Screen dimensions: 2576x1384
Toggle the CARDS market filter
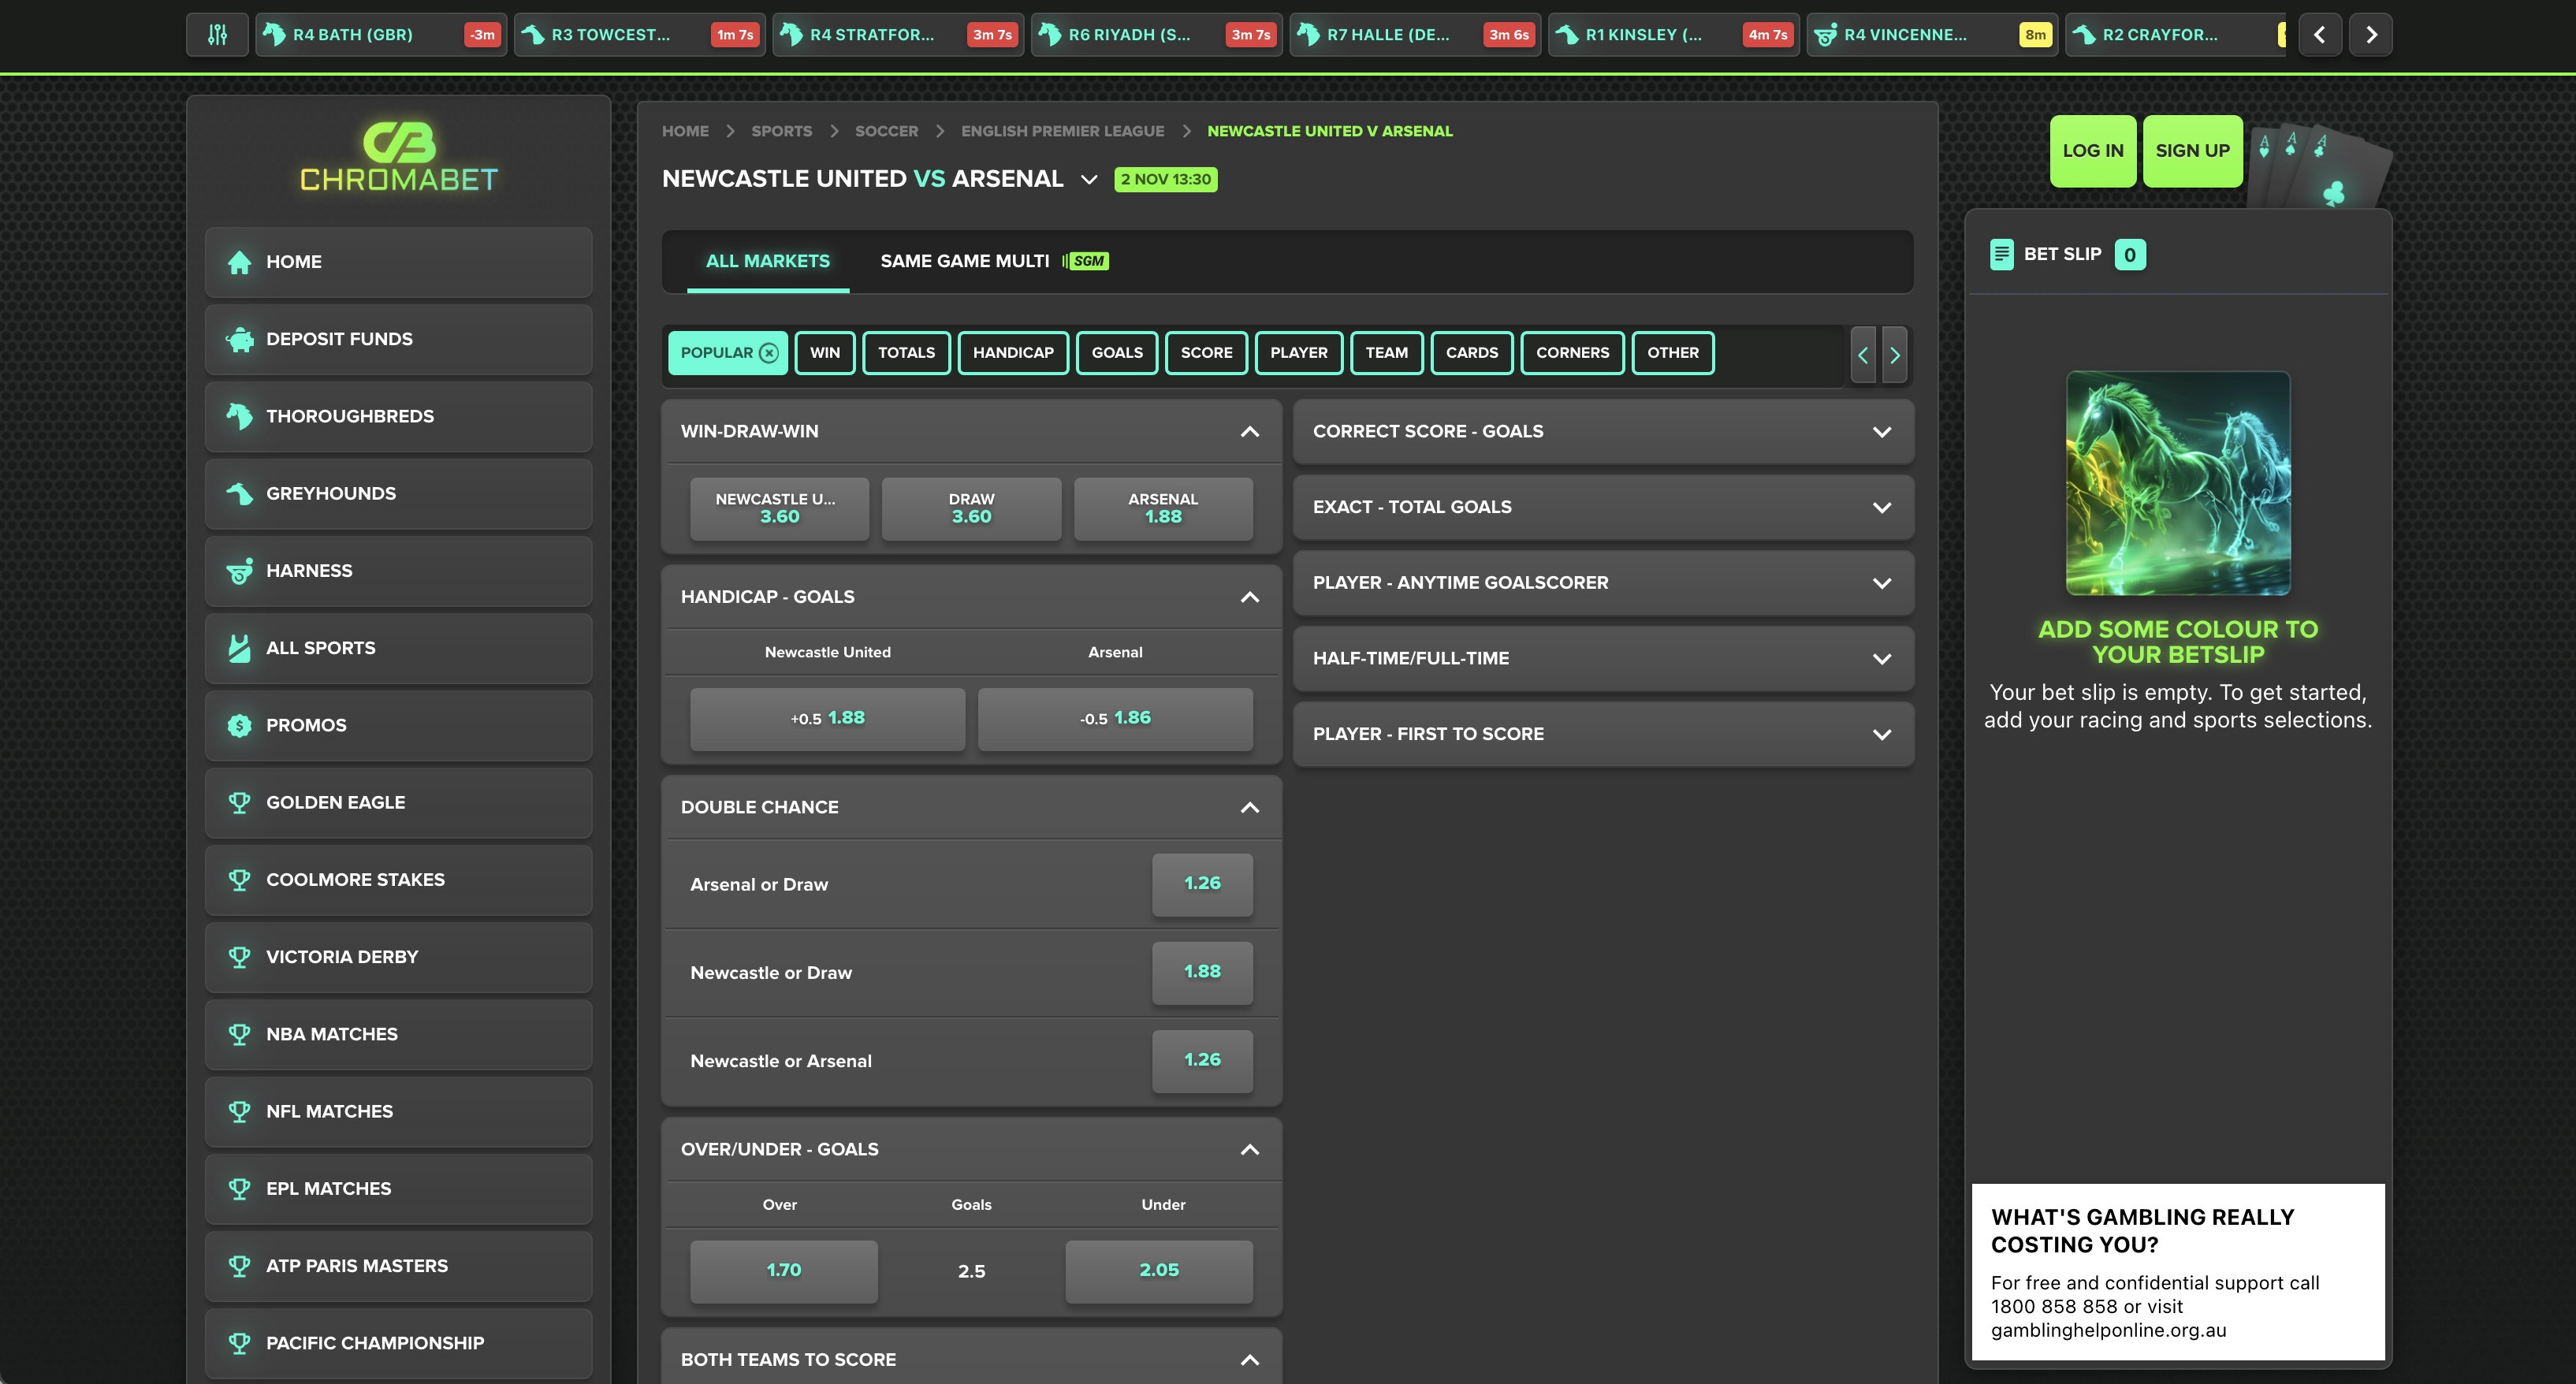pyautogui.click(x=1472, y=353)
